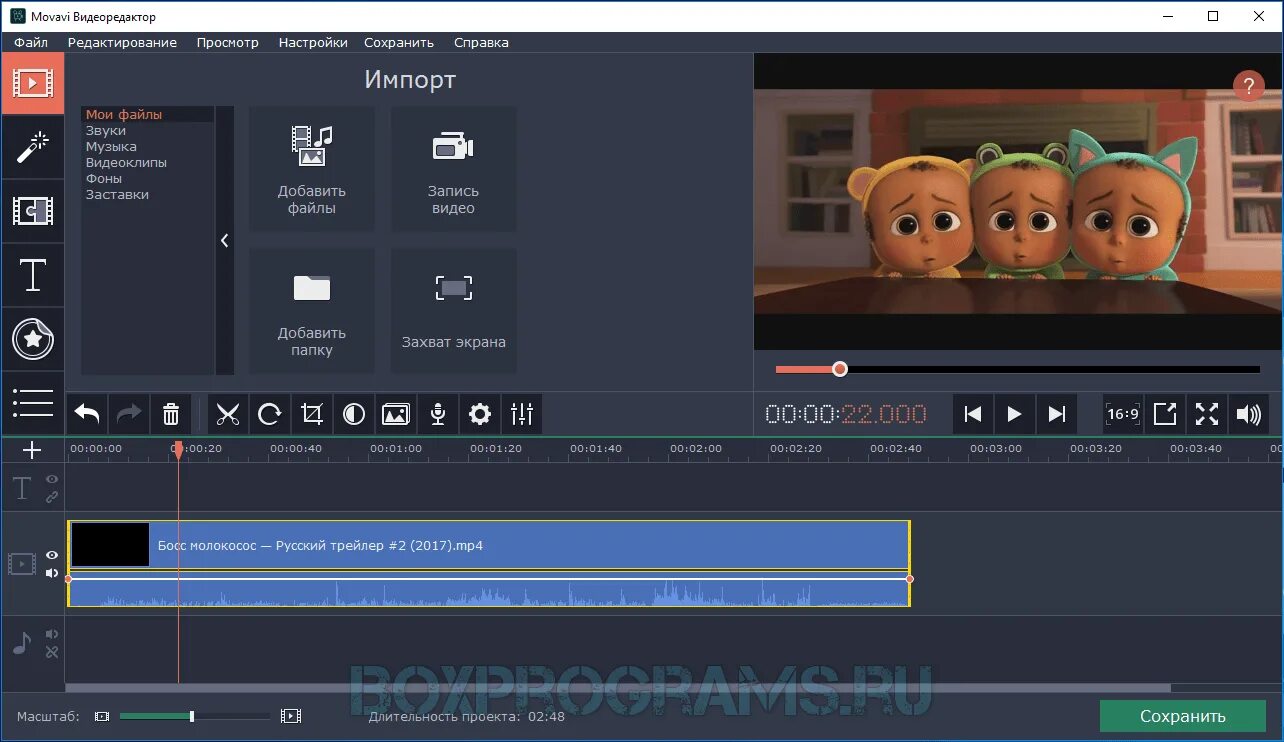The width and height of the screenshot is (1284, 742).
Task: Toggle link on the music track
Action: 52,652
